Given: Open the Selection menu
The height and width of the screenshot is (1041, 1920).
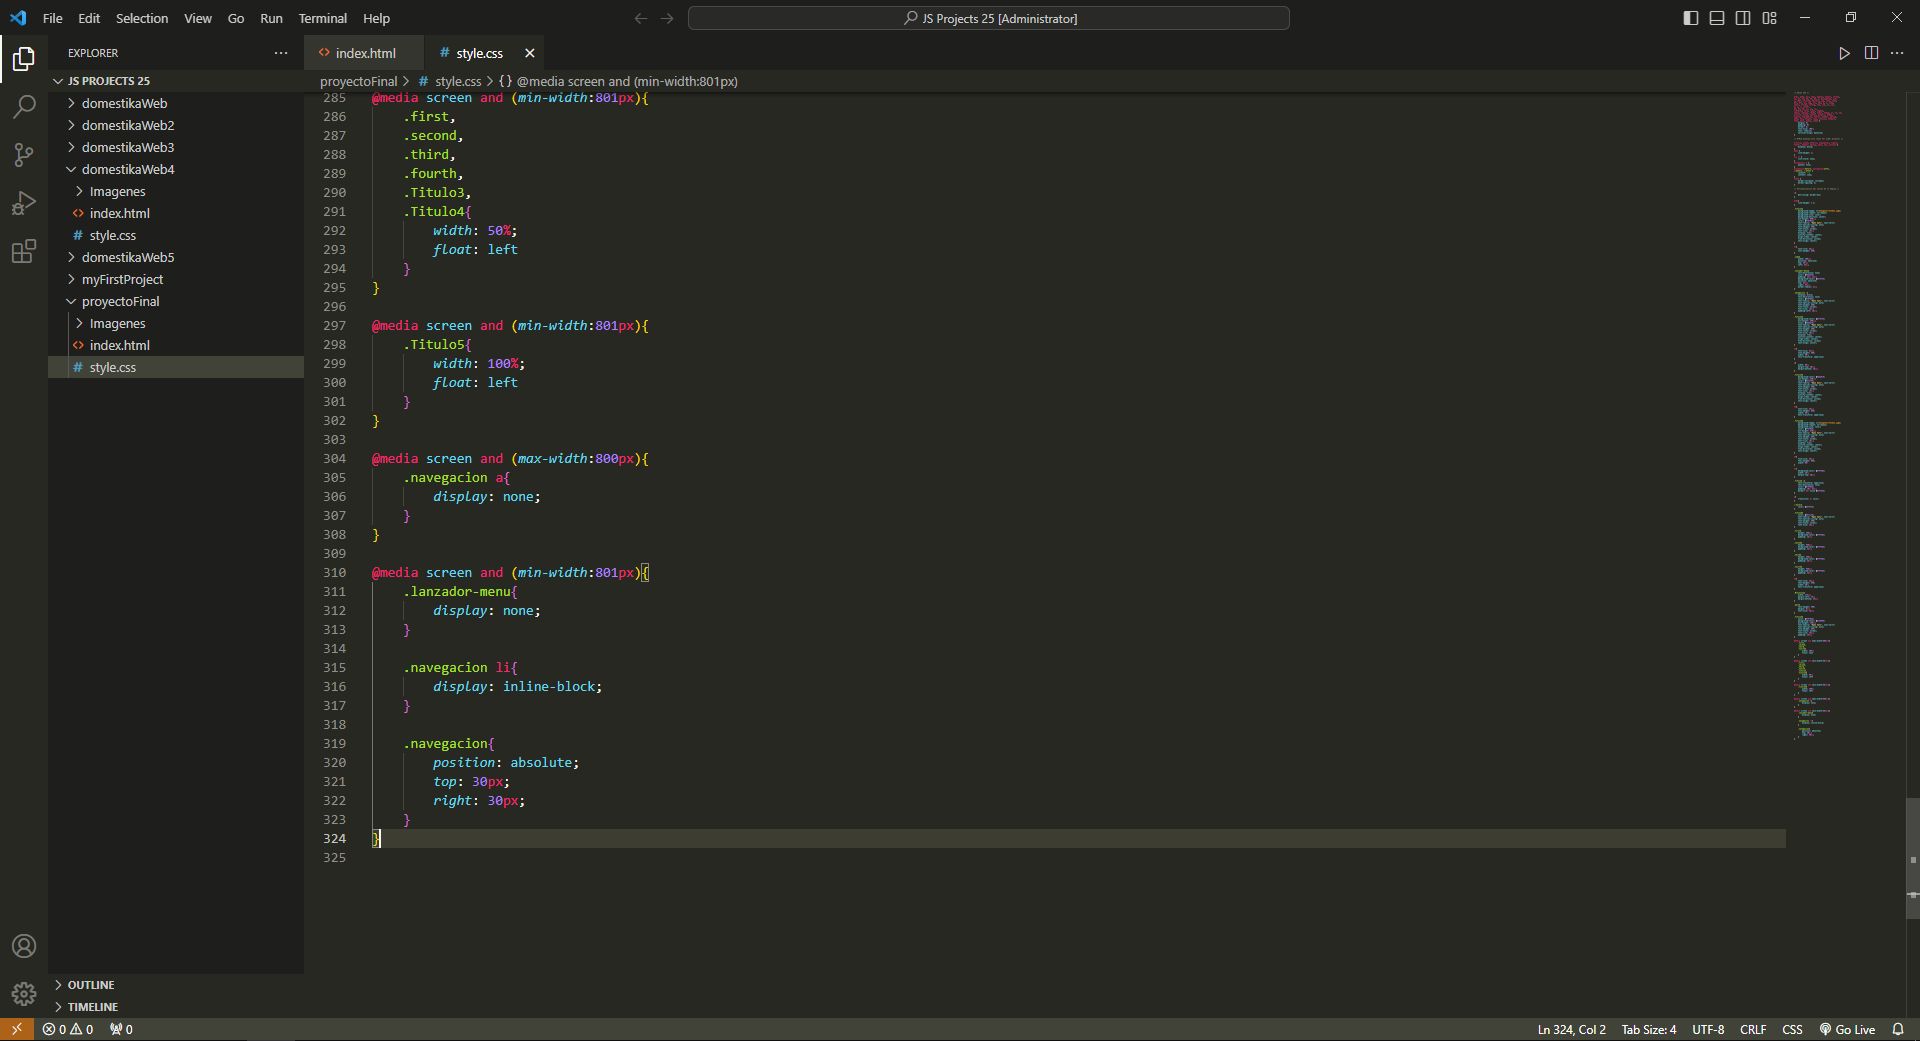Looking at the screenshot, I should pos(142,18).
